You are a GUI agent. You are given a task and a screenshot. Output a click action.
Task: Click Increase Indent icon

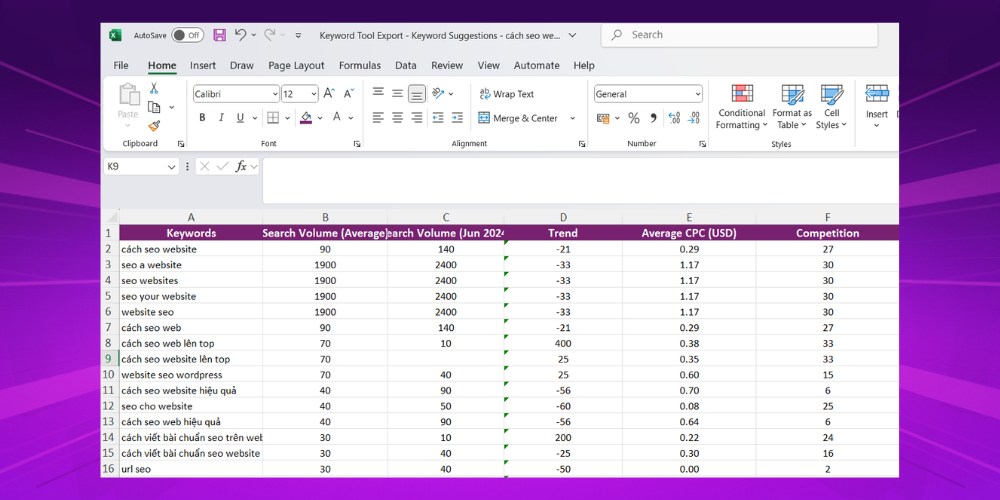point(457,117)
